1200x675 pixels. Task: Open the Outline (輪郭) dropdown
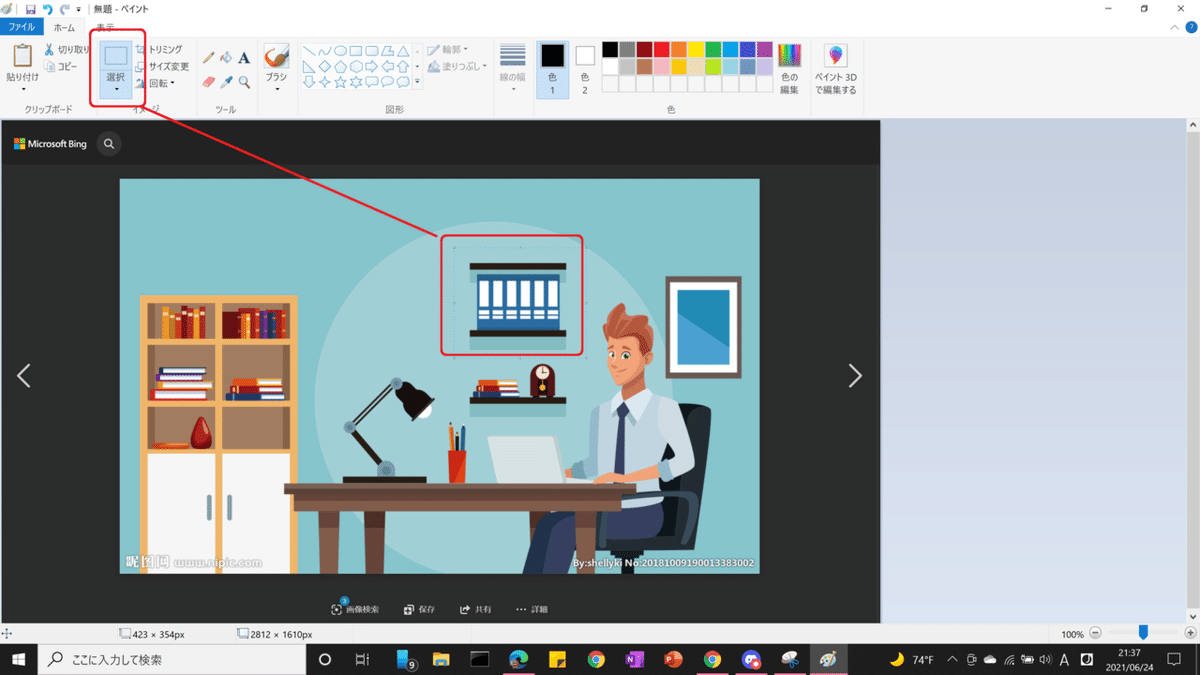click(447, 49)
